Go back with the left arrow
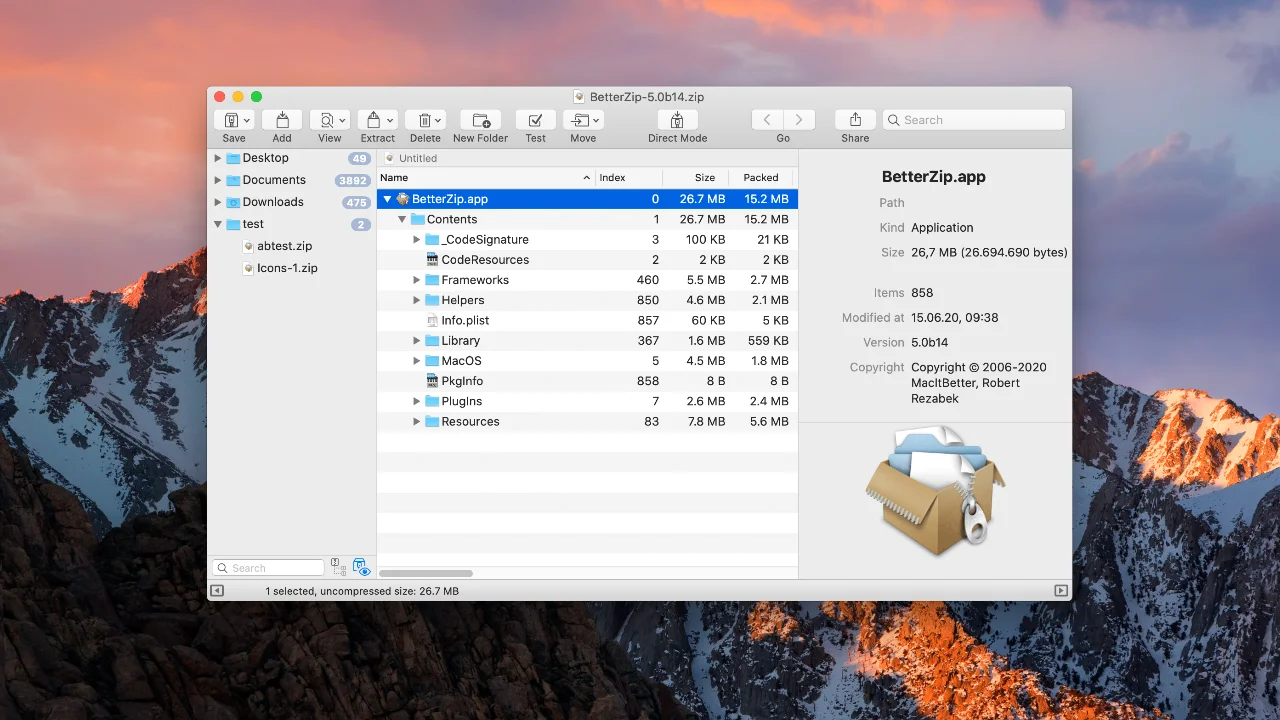This screenshot has width=1280, height=720. tap(767, 120)
